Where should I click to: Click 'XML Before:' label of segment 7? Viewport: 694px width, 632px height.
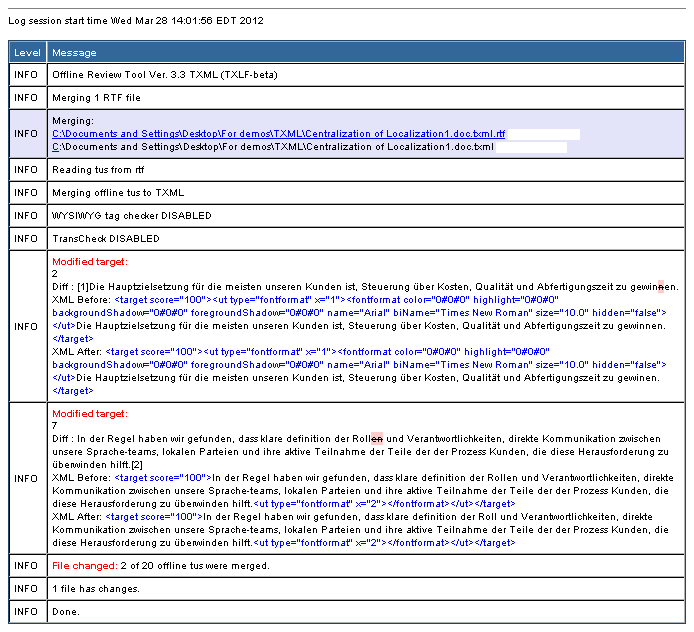coord(81,478)
